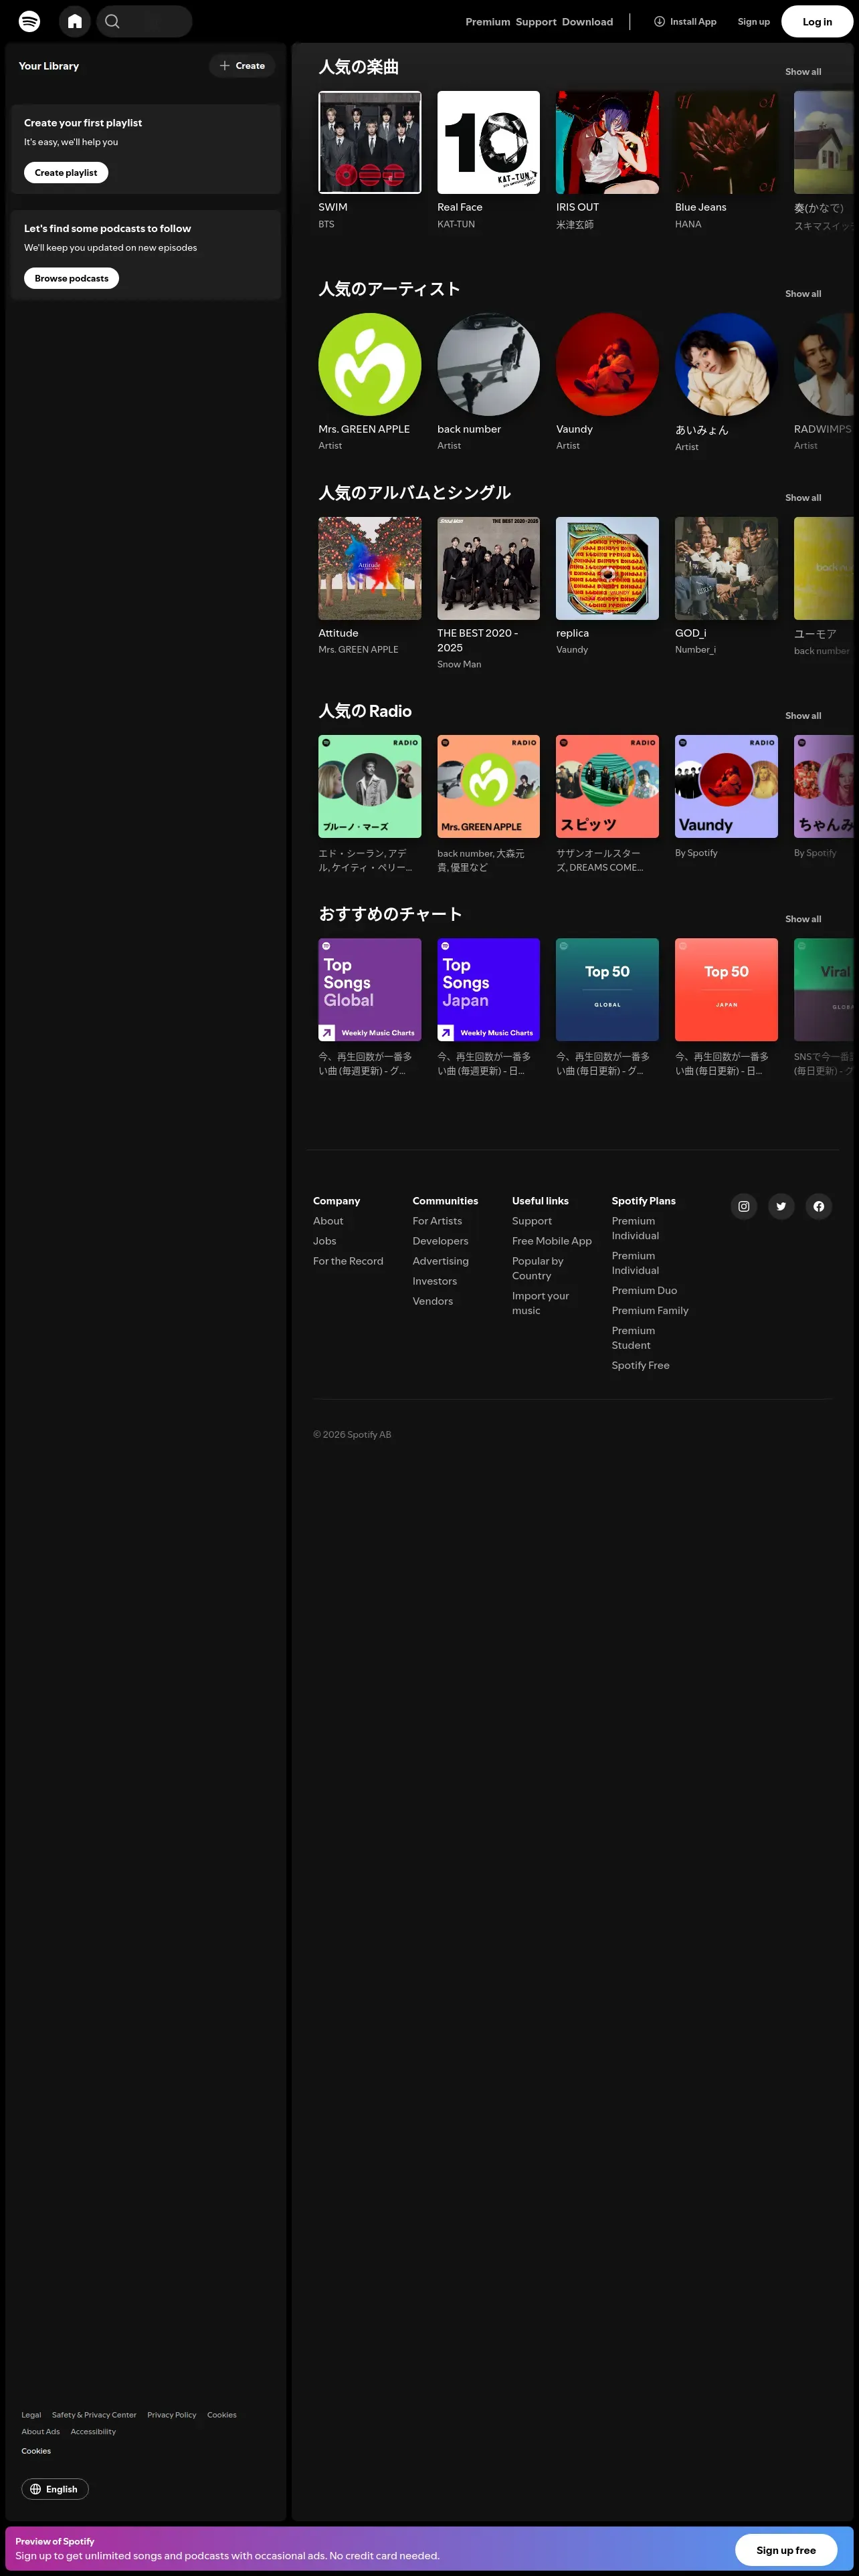Open Accessibility sidebar link
The image size is (859, 2576).
point(93,2432)
